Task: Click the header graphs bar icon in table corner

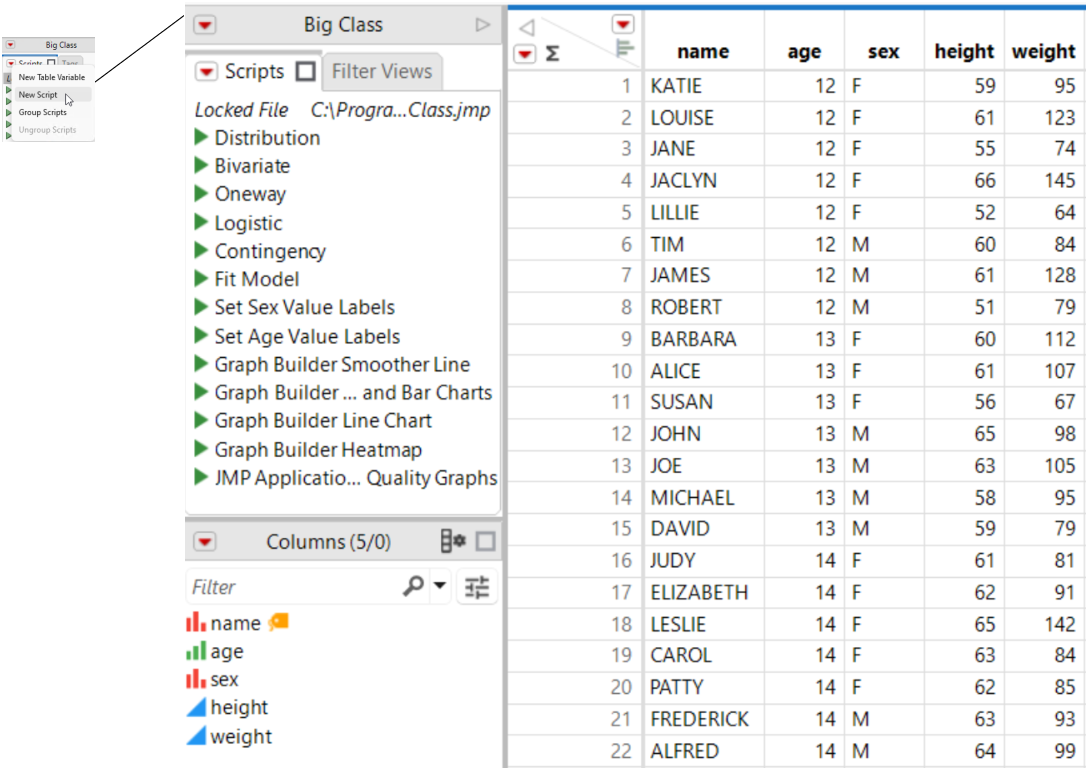Action: tap(625, 47)
